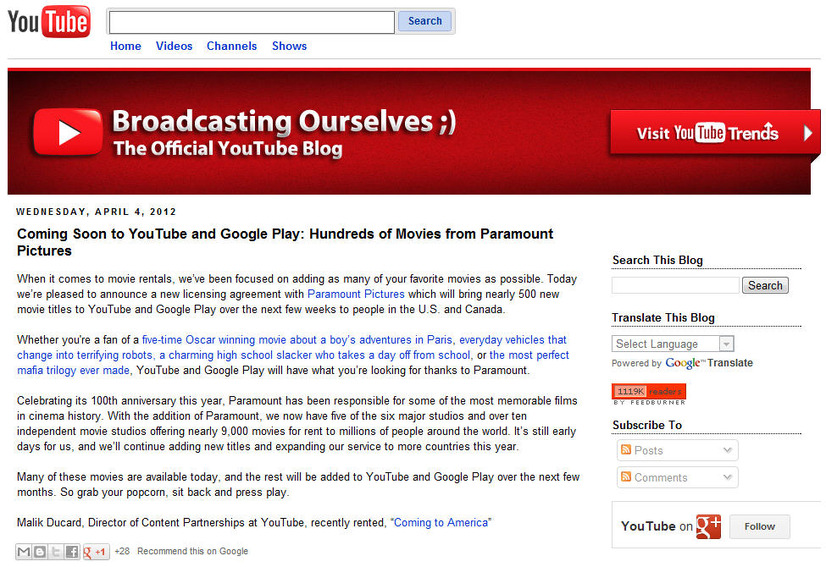The image size is (826, 567).
Task: Go to the Home menu item
Action: [x=125, y=46]
